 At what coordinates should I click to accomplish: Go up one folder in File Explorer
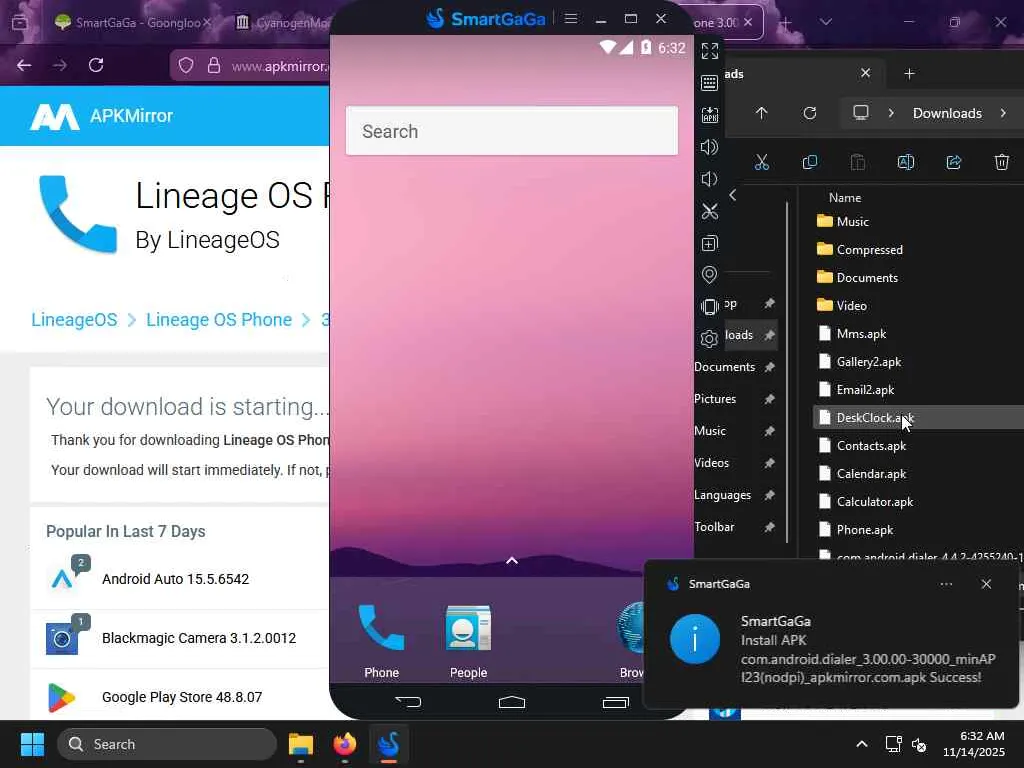tap(761, 113)
